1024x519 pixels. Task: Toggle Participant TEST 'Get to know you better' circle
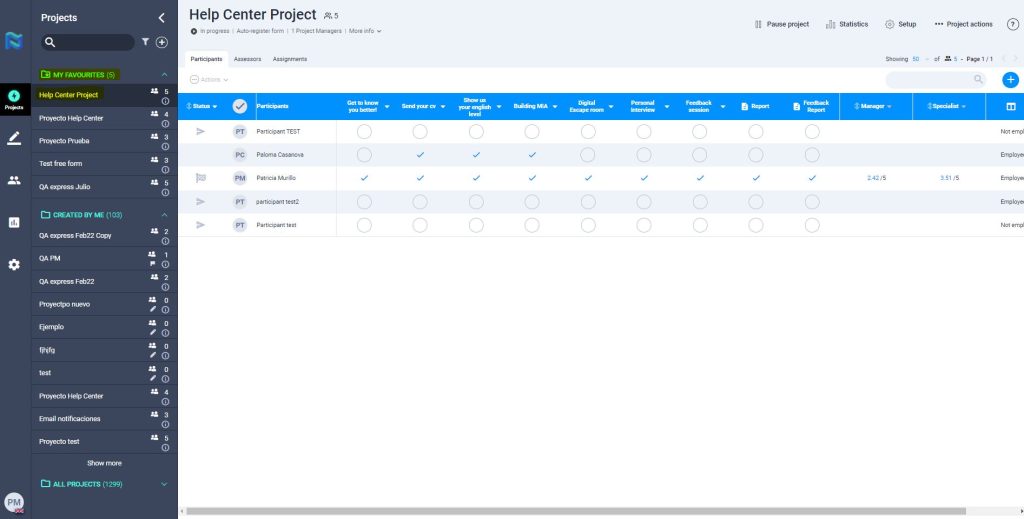[x=364, y=132]
